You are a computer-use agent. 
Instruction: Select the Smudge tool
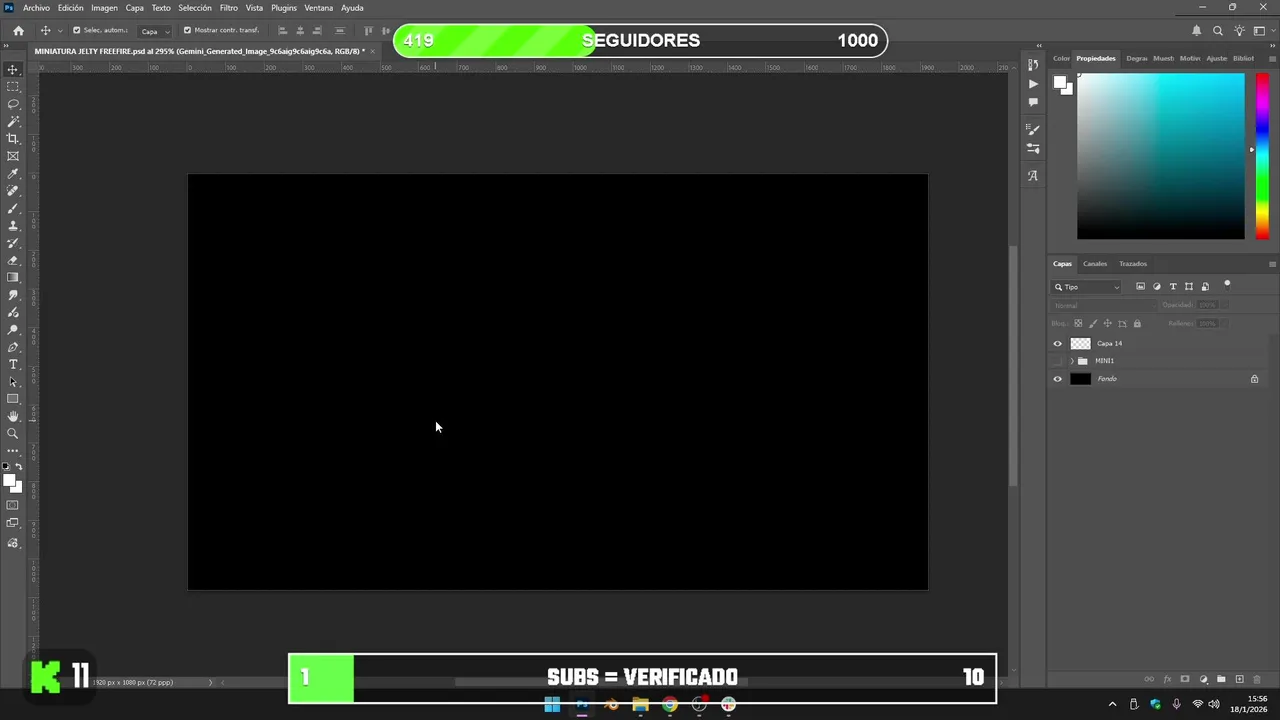pos(13,295)
